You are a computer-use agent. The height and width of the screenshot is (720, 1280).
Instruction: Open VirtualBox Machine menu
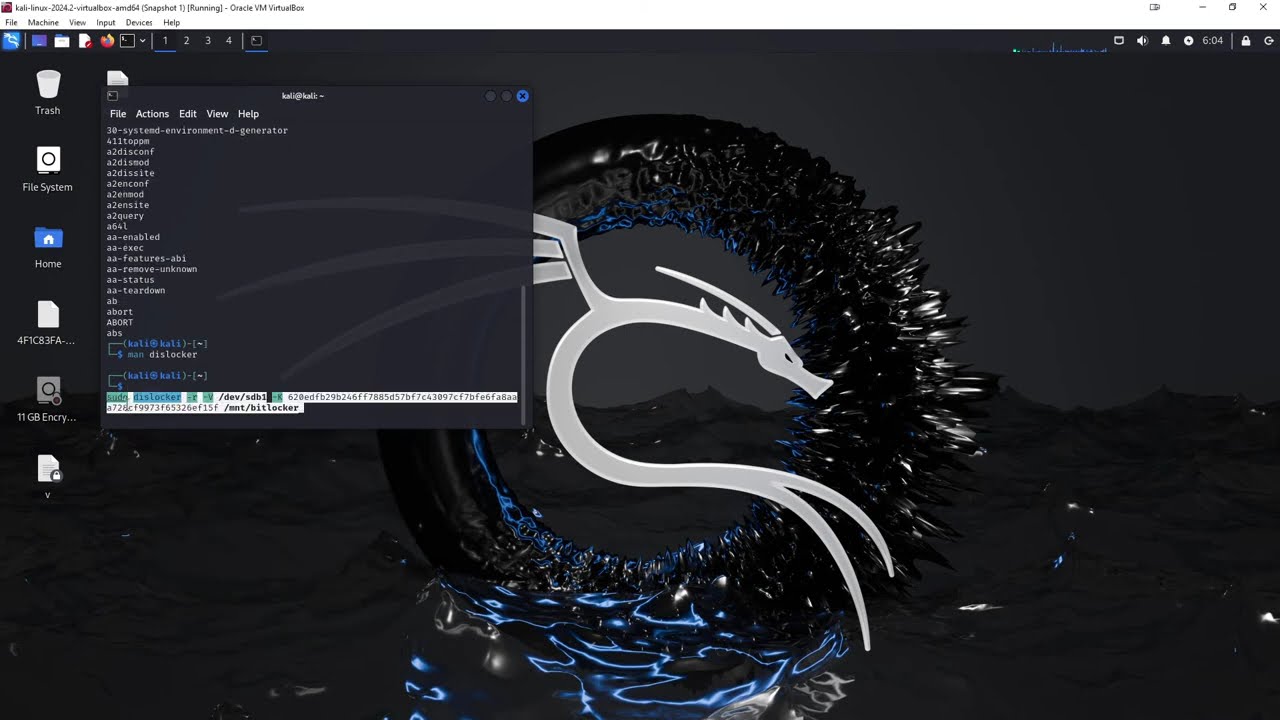pyautogui.click(x=43, y=22)
